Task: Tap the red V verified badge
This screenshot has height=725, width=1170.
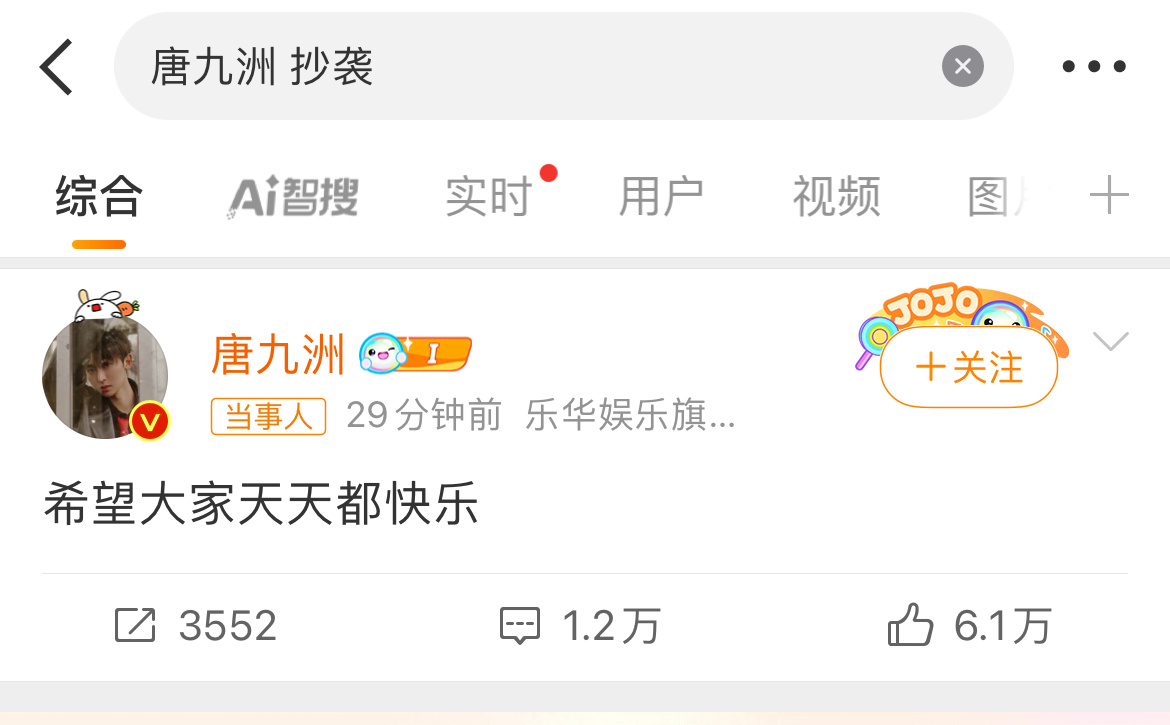Action: pyautogui.click(x=150, y=422)
